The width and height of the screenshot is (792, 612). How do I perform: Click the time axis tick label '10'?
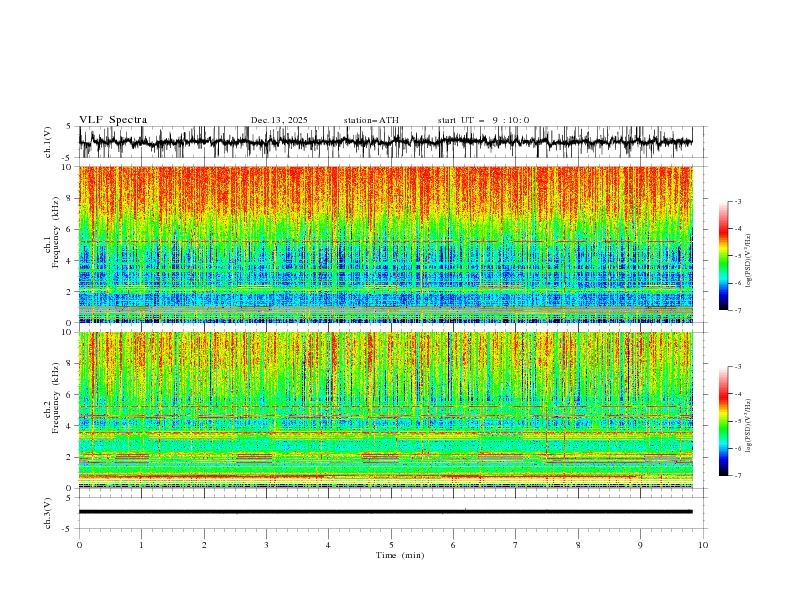(x=703, y=545)
